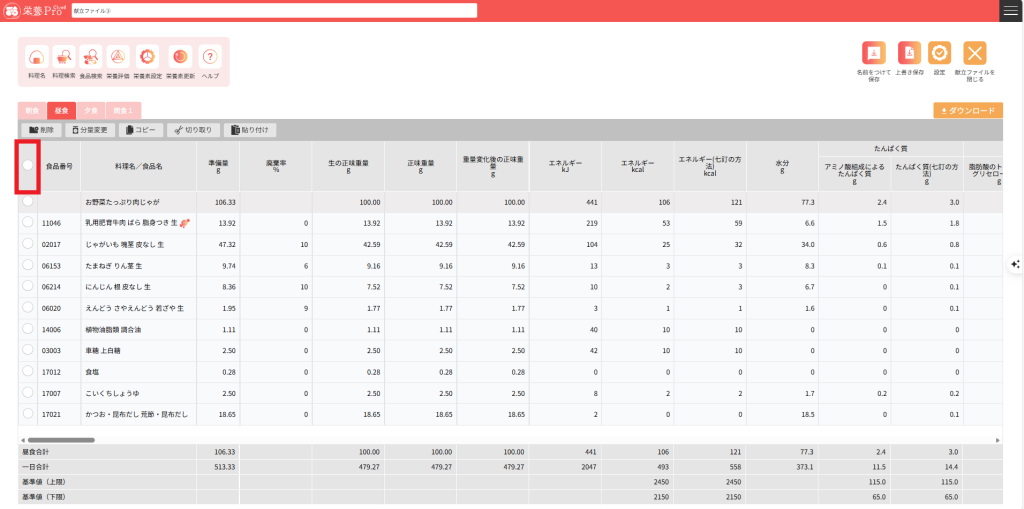This screenshot has height=509, width=1024.
Task: Open 栄養素設定 nutrient settings icon
Action: (x=147, y=58)
